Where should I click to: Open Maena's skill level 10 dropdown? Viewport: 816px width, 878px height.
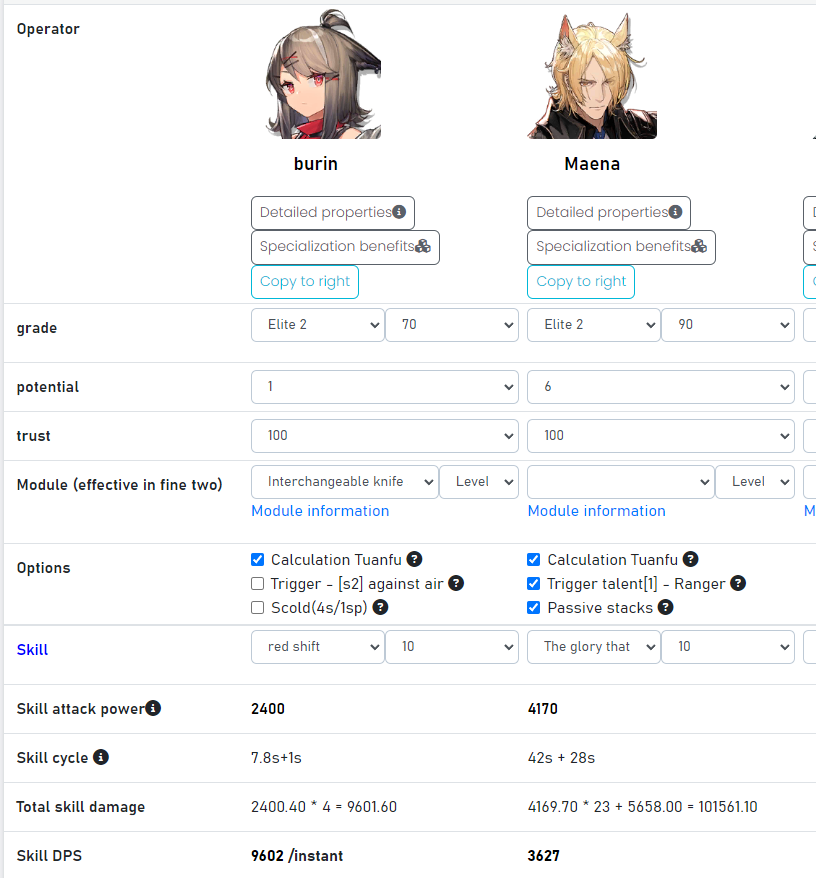728,647
